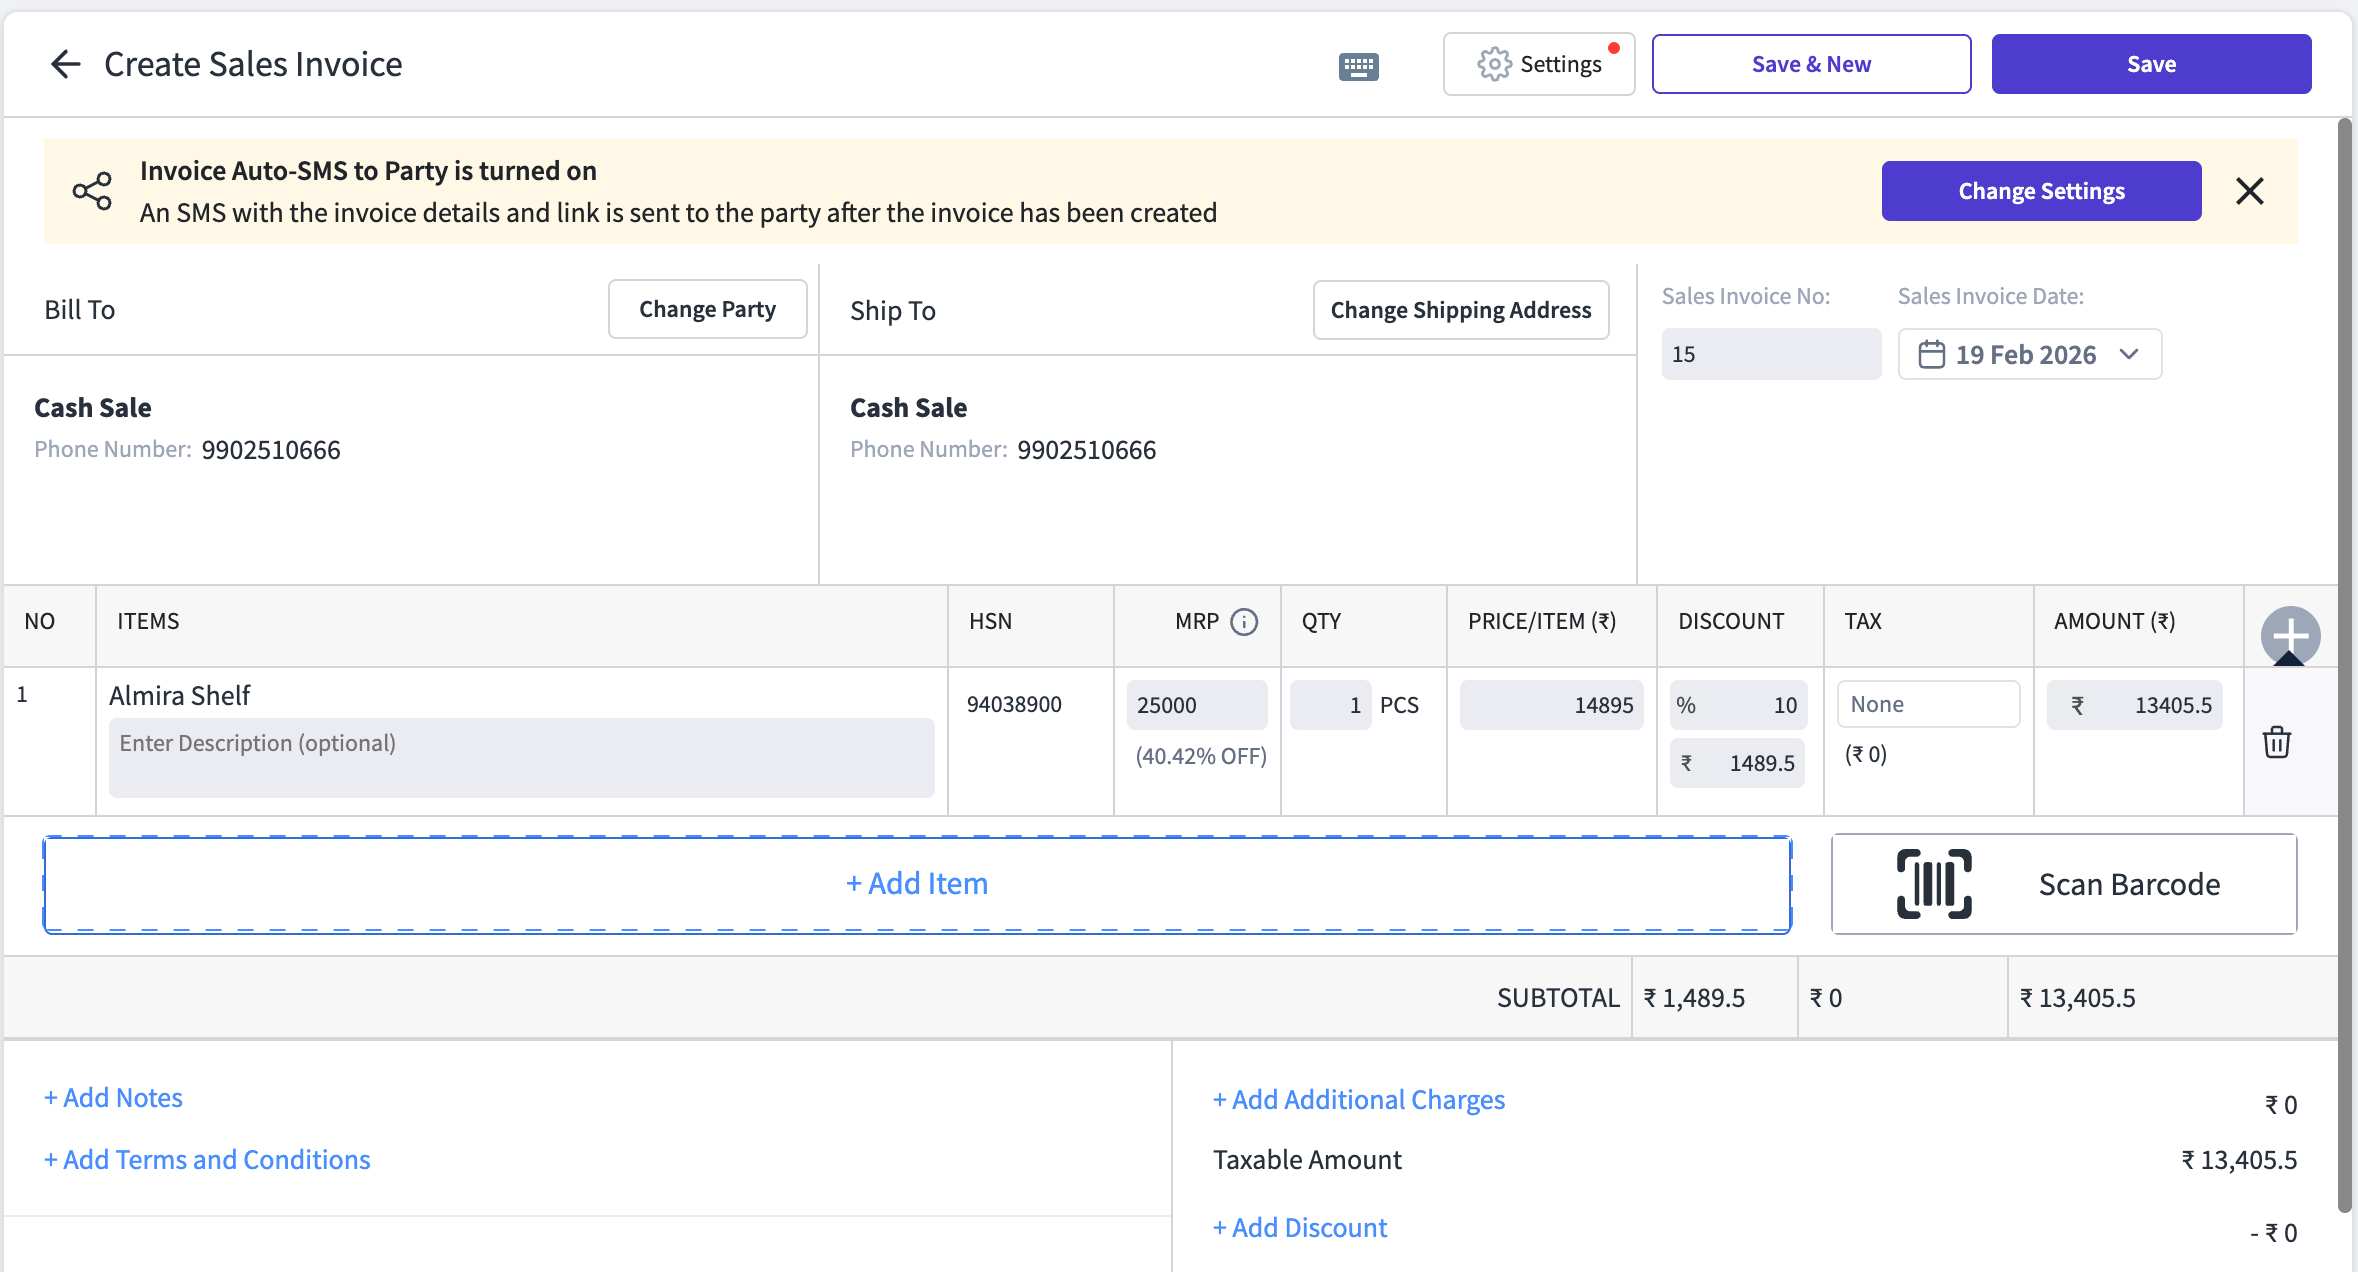This screenshot has width=2358, height=1272.
Task: Click the item description input field
Action: point(521,757)
